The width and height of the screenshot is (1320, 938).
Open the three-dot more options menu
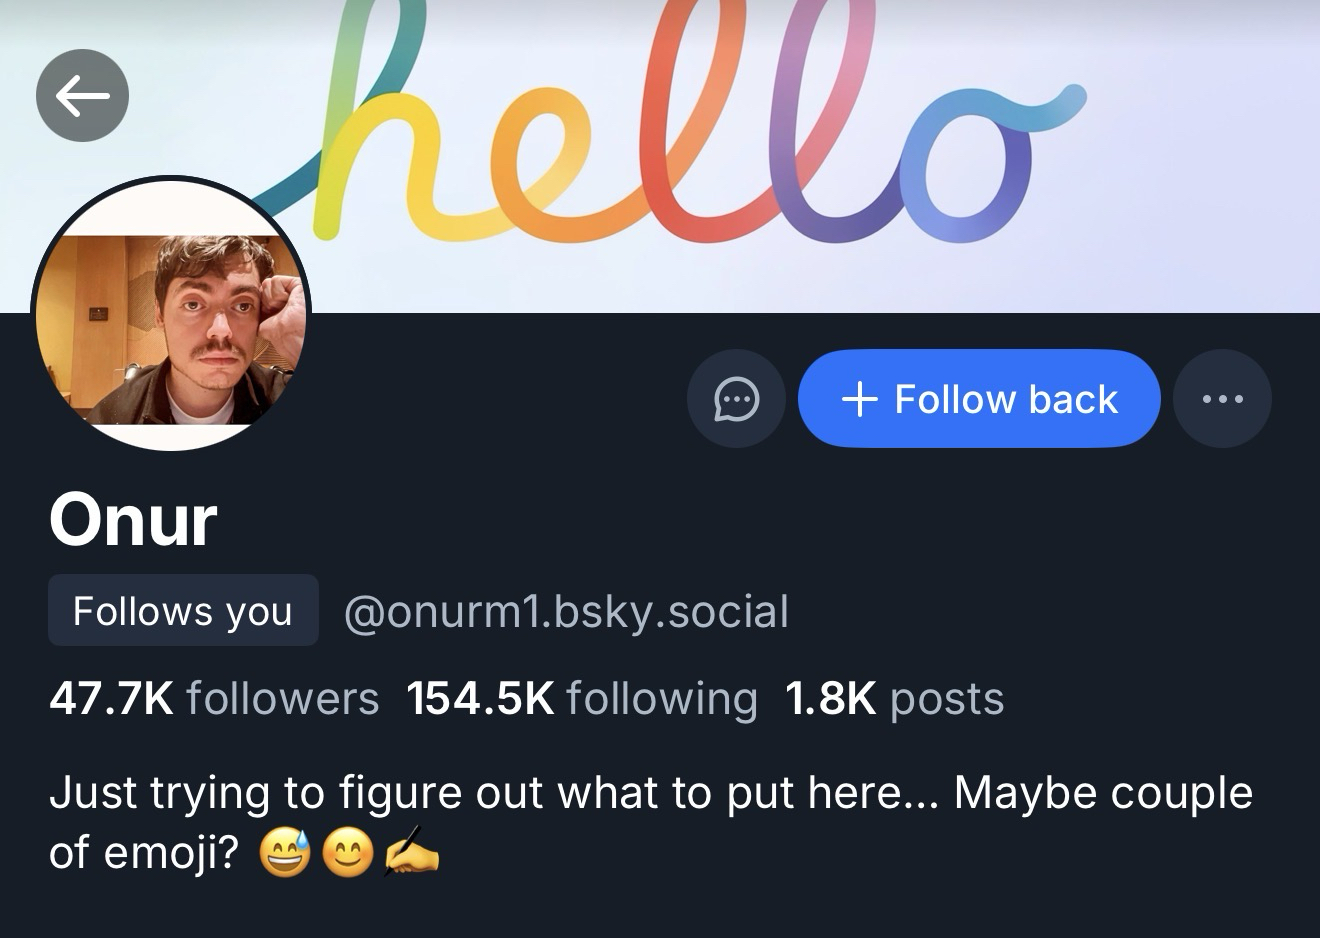tap(1222, 399)
